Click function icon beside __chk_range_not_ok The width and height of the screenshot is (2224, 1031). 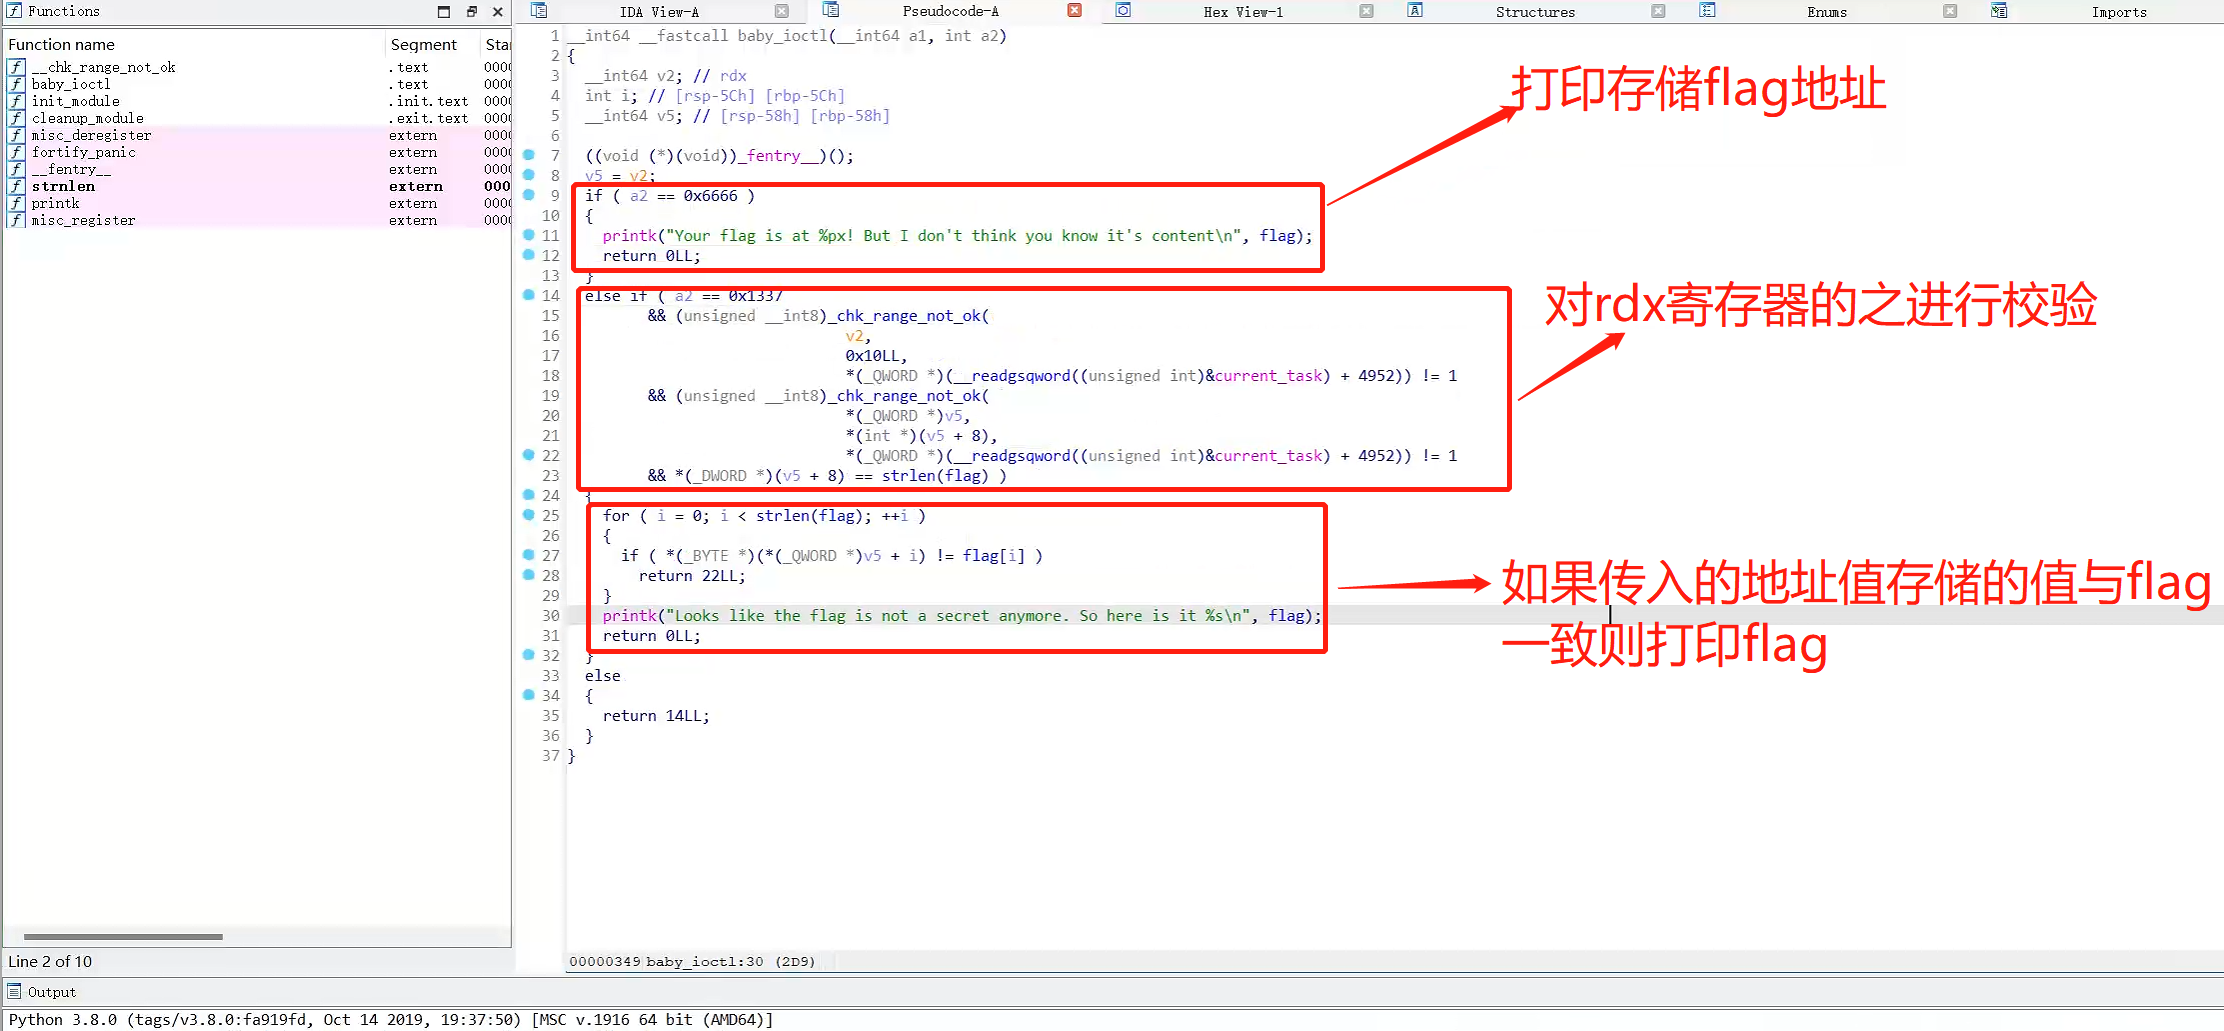coord(16,67)
